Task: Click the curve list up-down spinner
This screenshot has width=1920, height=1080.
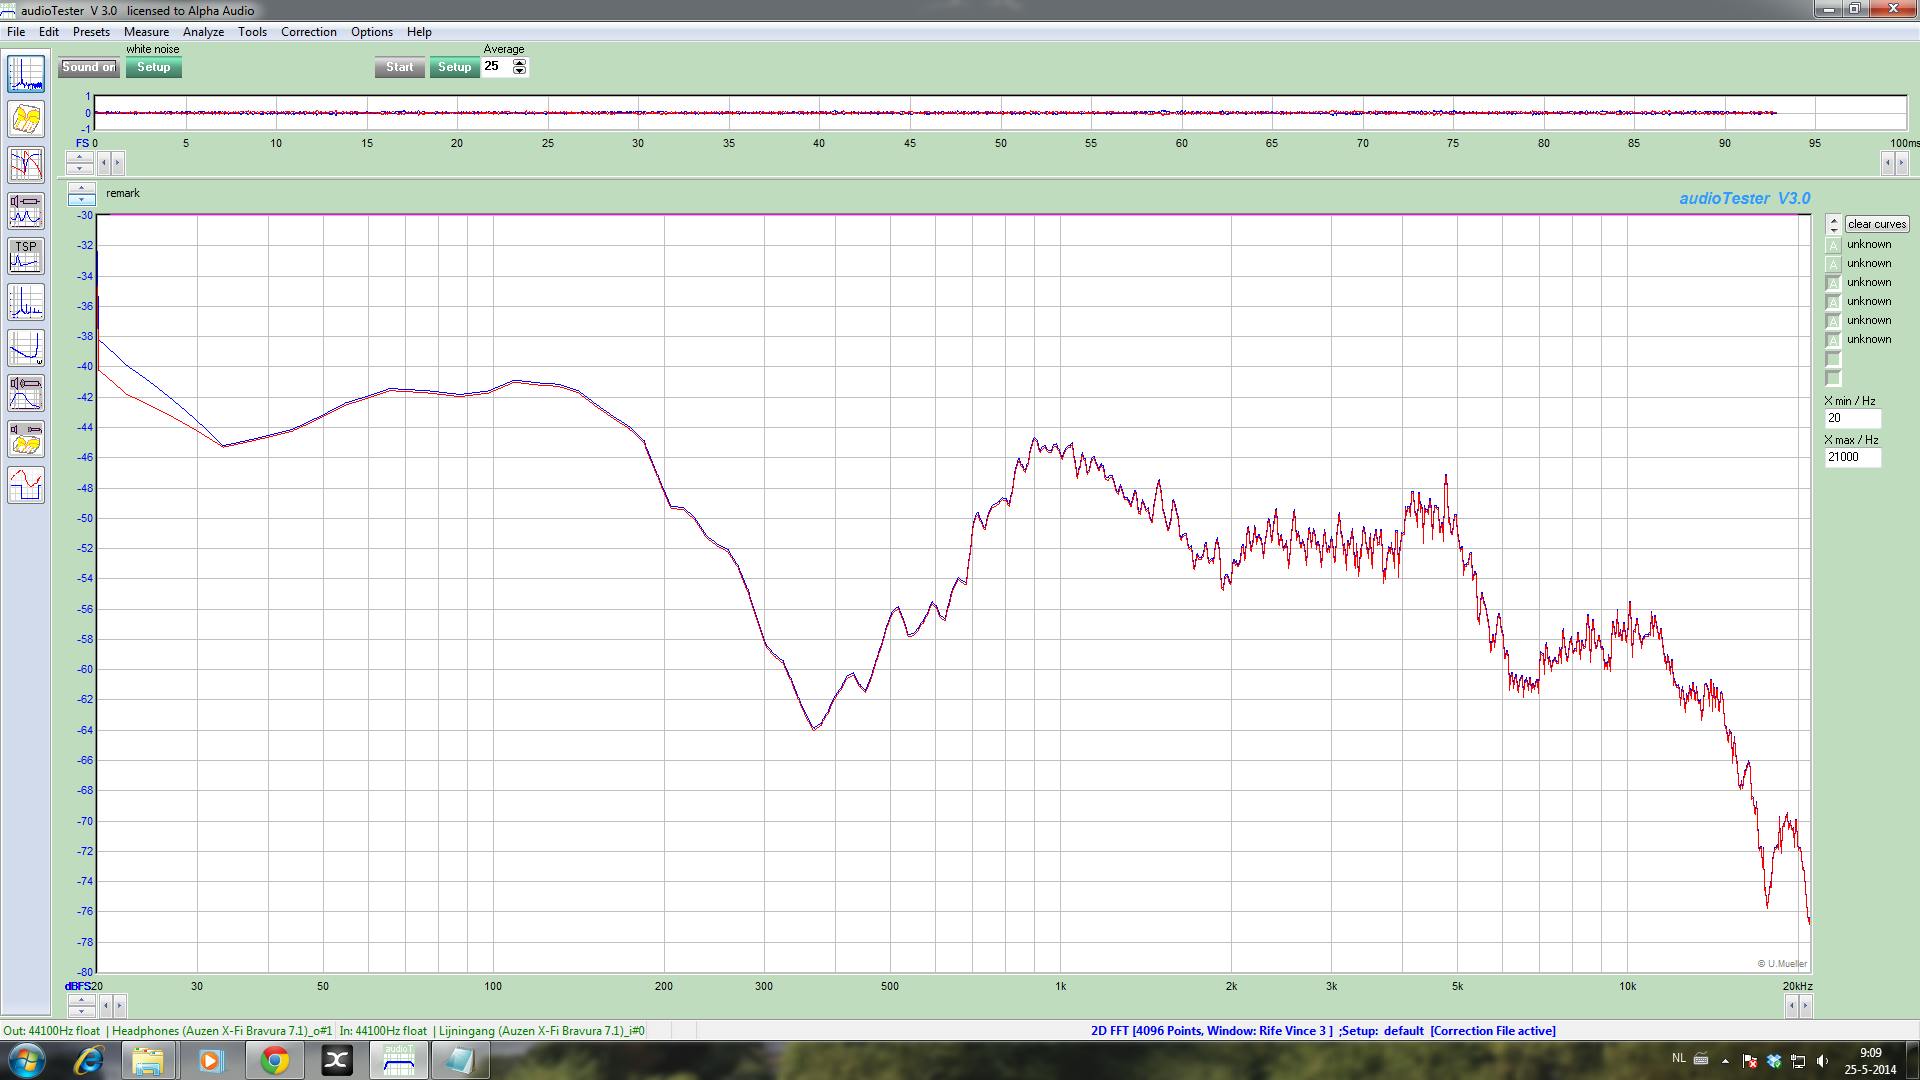Action: coord(1833,224)
